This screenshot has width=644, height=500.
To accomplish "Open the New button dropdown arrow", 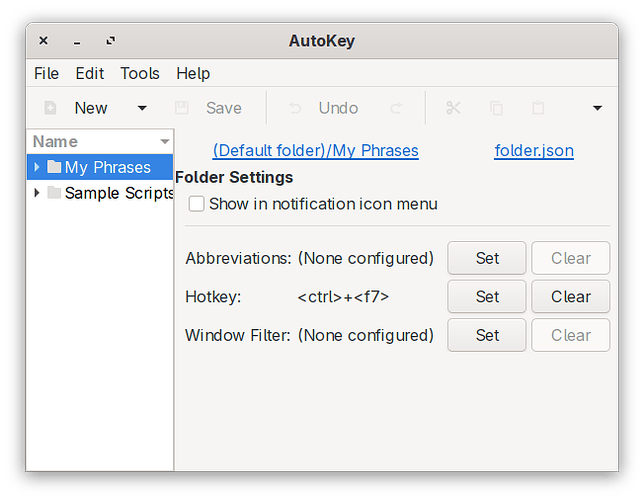I will click(x=142, y=108).
